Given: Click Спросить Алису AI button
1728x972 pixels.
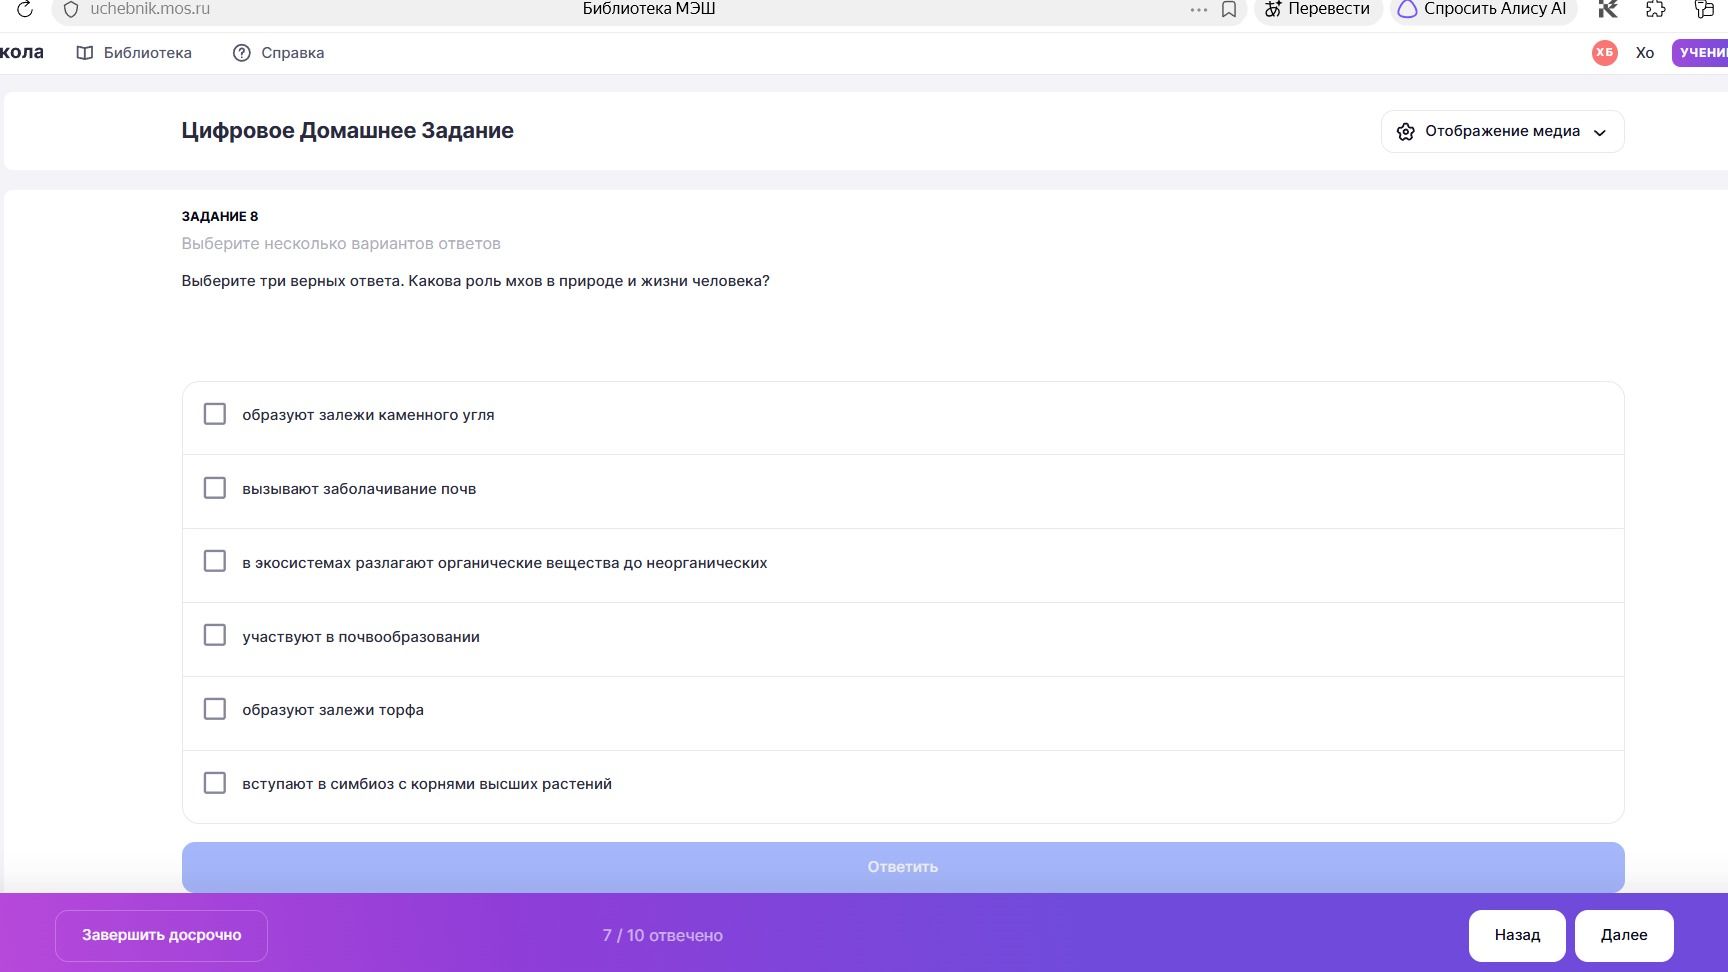Looking at the screenshot, I should point(1483,9).
